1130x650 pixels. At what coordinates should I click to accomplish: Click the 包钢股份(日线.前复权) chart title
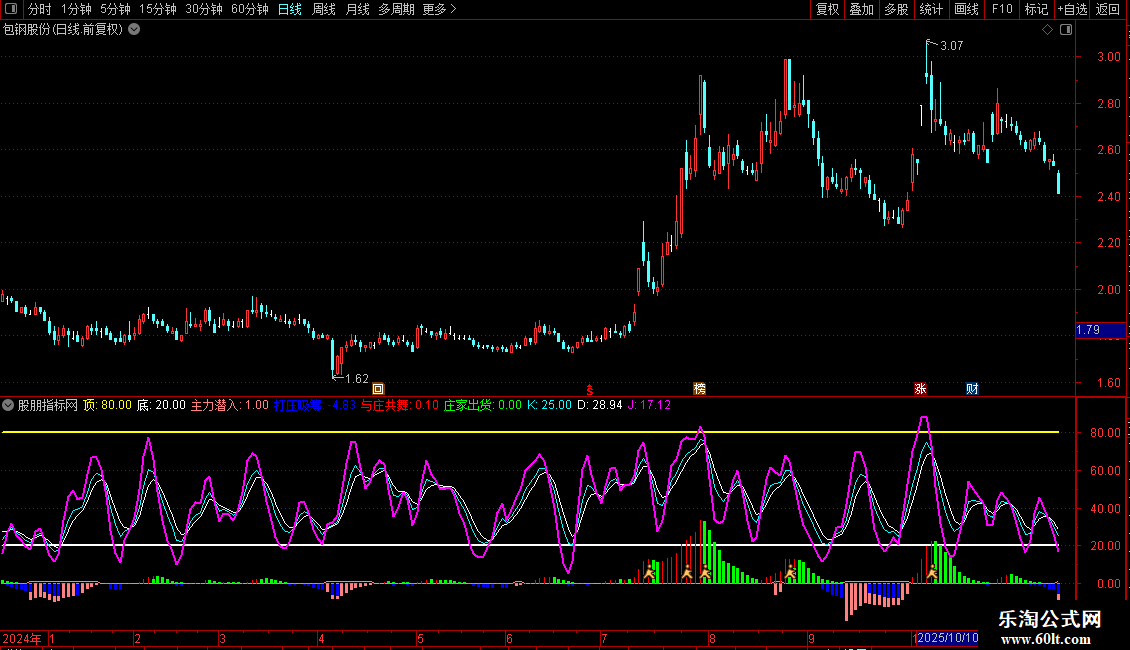(x=63, y=30)
